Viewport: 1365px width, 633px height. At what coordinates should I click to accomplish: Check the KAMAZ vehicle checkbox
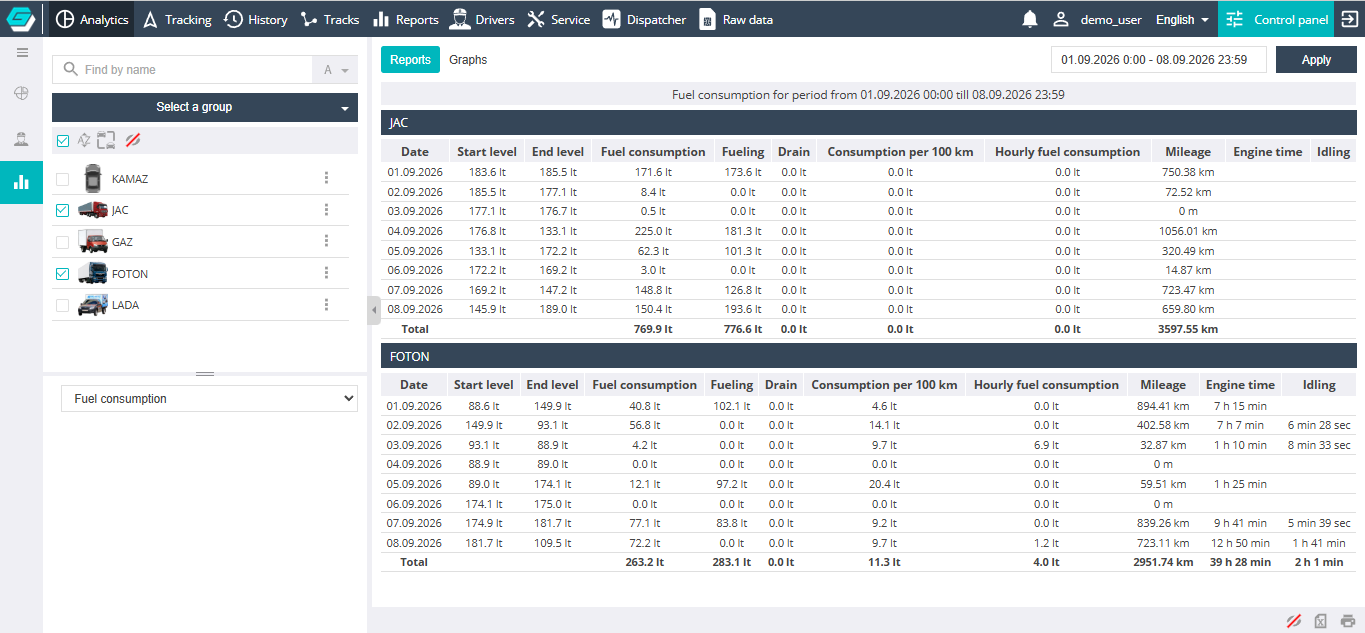tap(63, 179)
